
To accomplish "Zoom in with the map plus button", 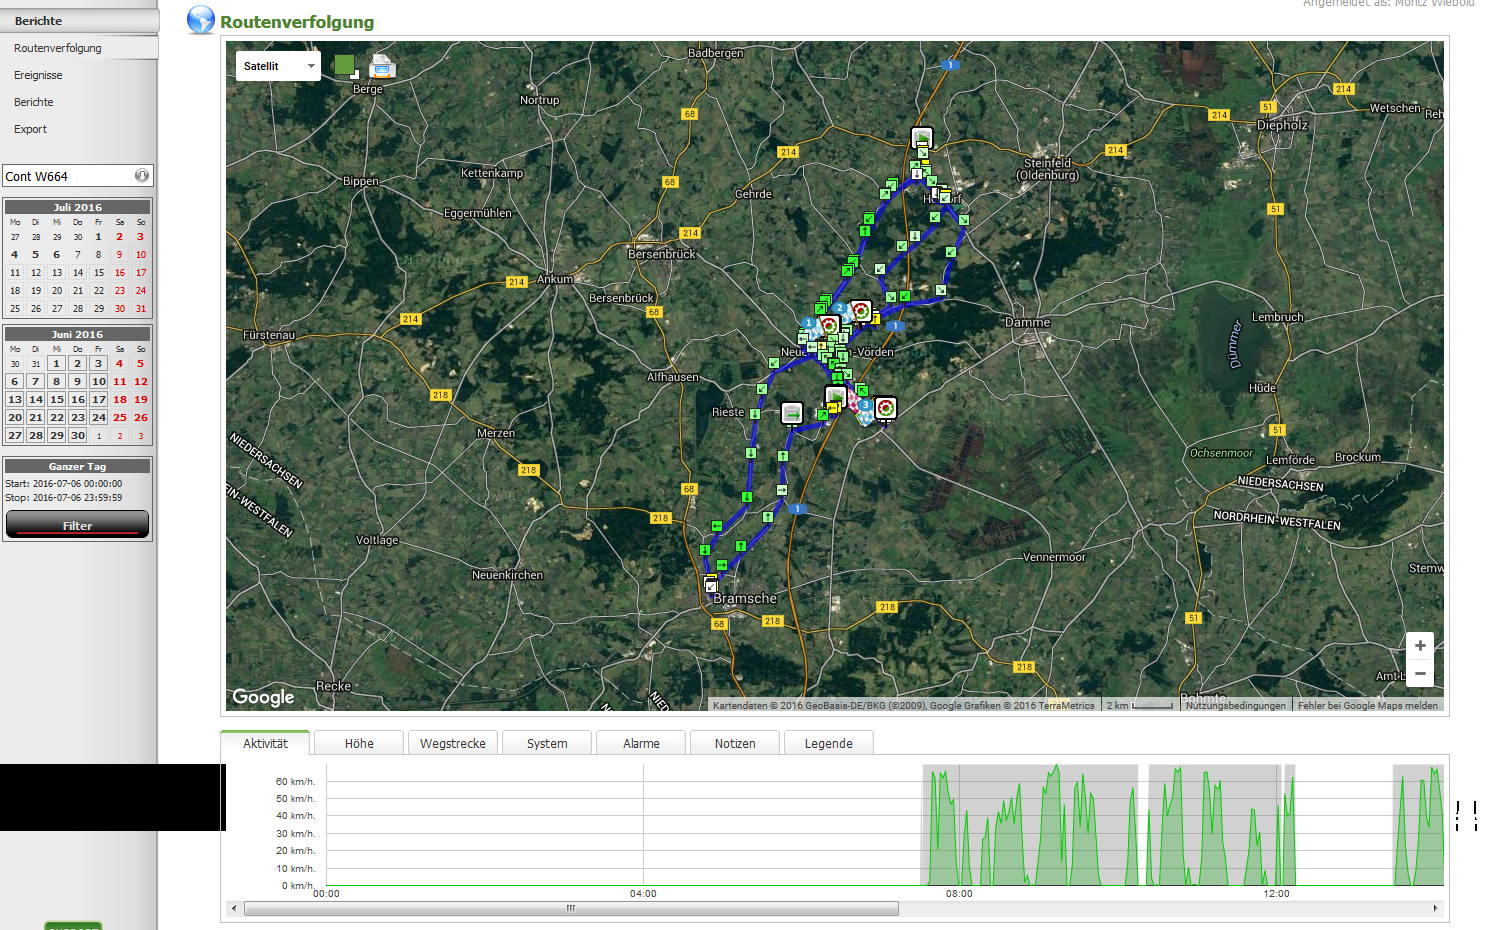I will (x=1420, y=646).
